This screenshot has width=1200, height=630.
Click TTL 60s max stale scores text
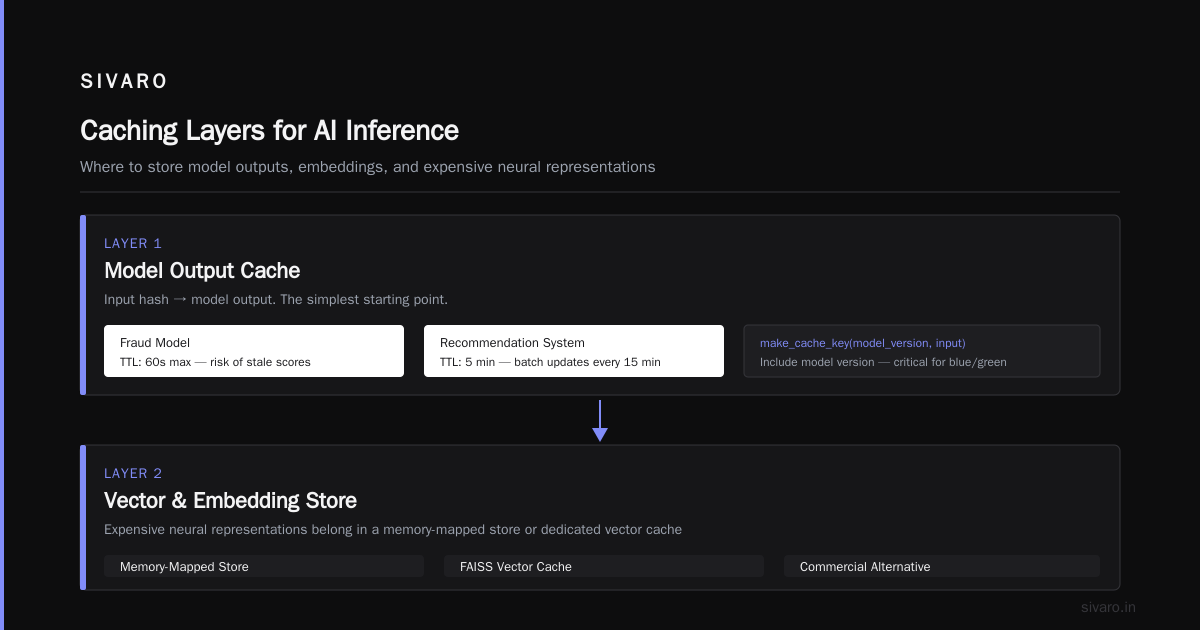(x=215, y=362)
